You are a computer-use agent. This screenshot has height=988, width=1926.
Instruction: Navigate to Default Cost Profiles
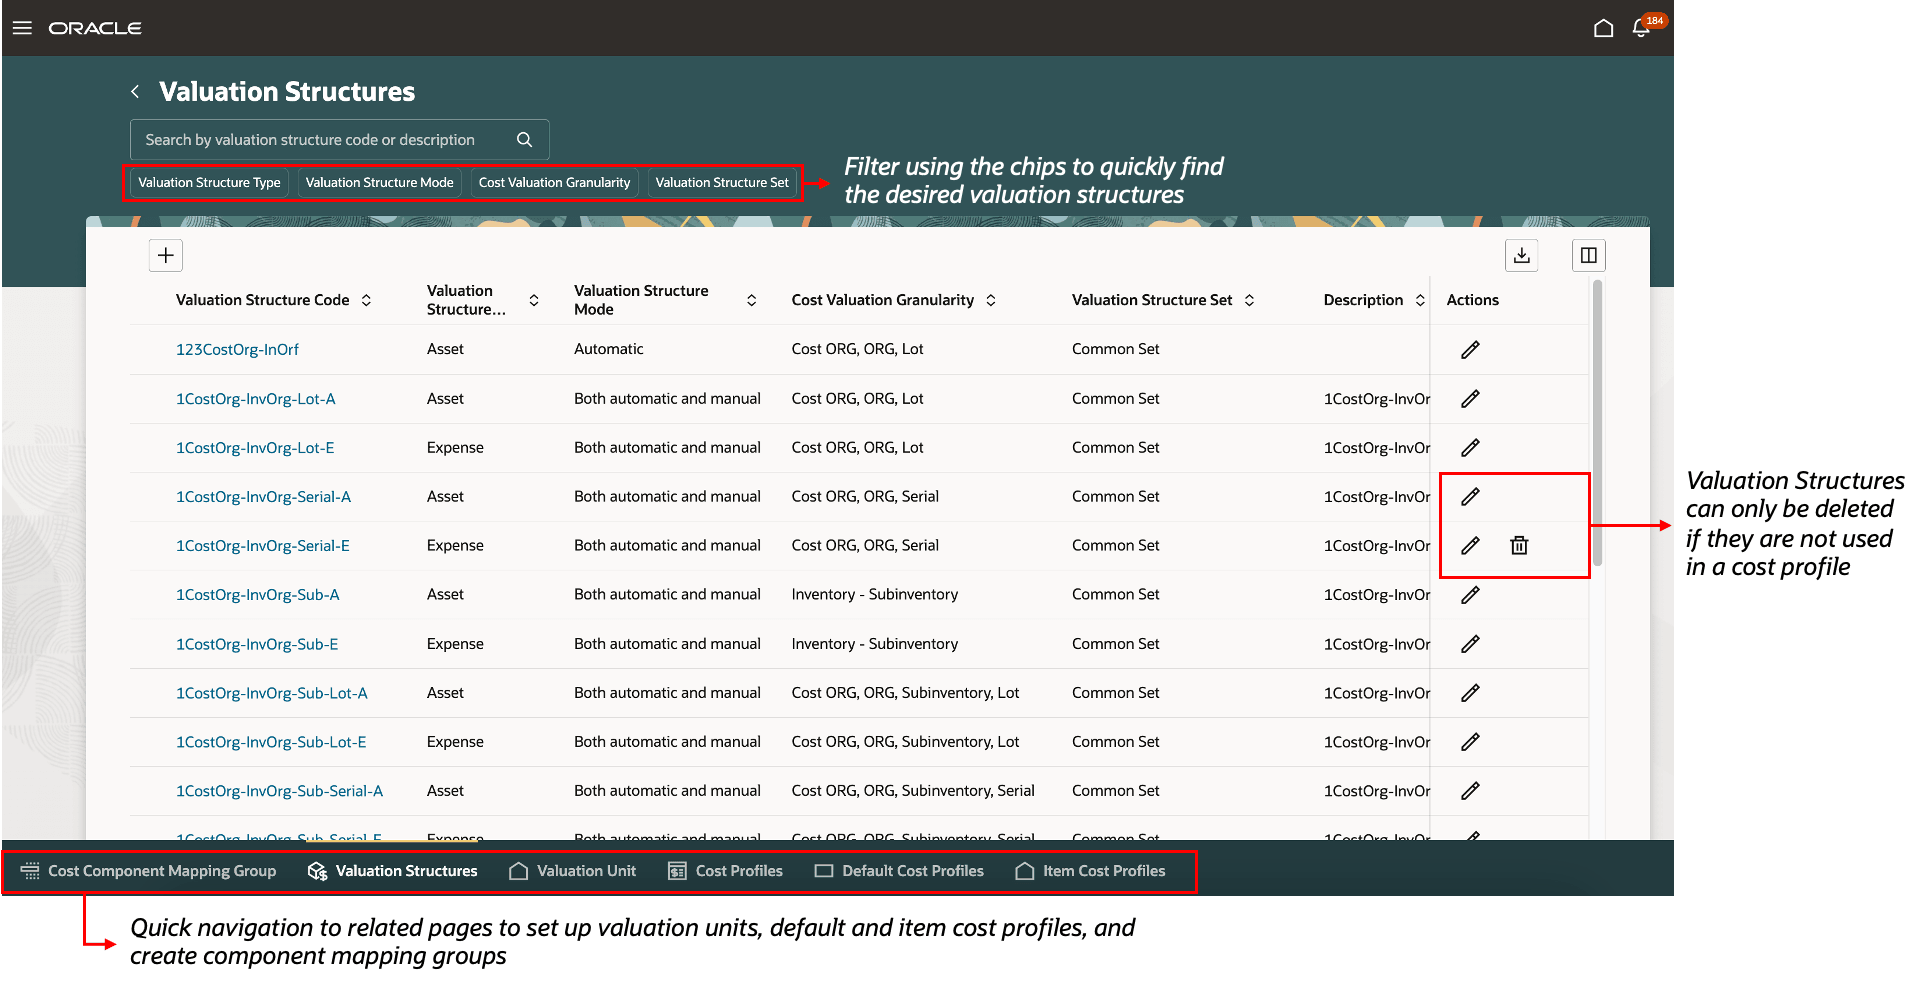pyautogui.click(x=899, y=871)
